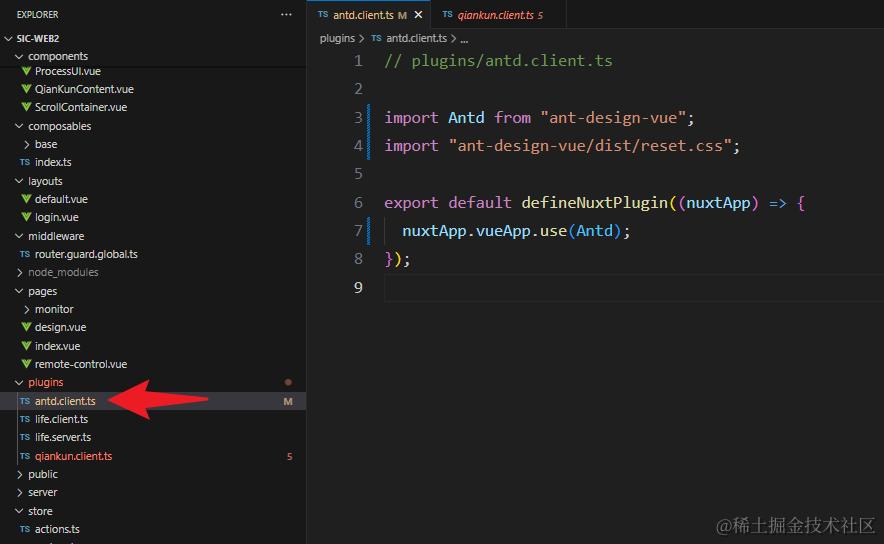Click on defineNuxtPlugin in line 6
This screenshot has width=884, height=544.
click(x=594, y=202)
